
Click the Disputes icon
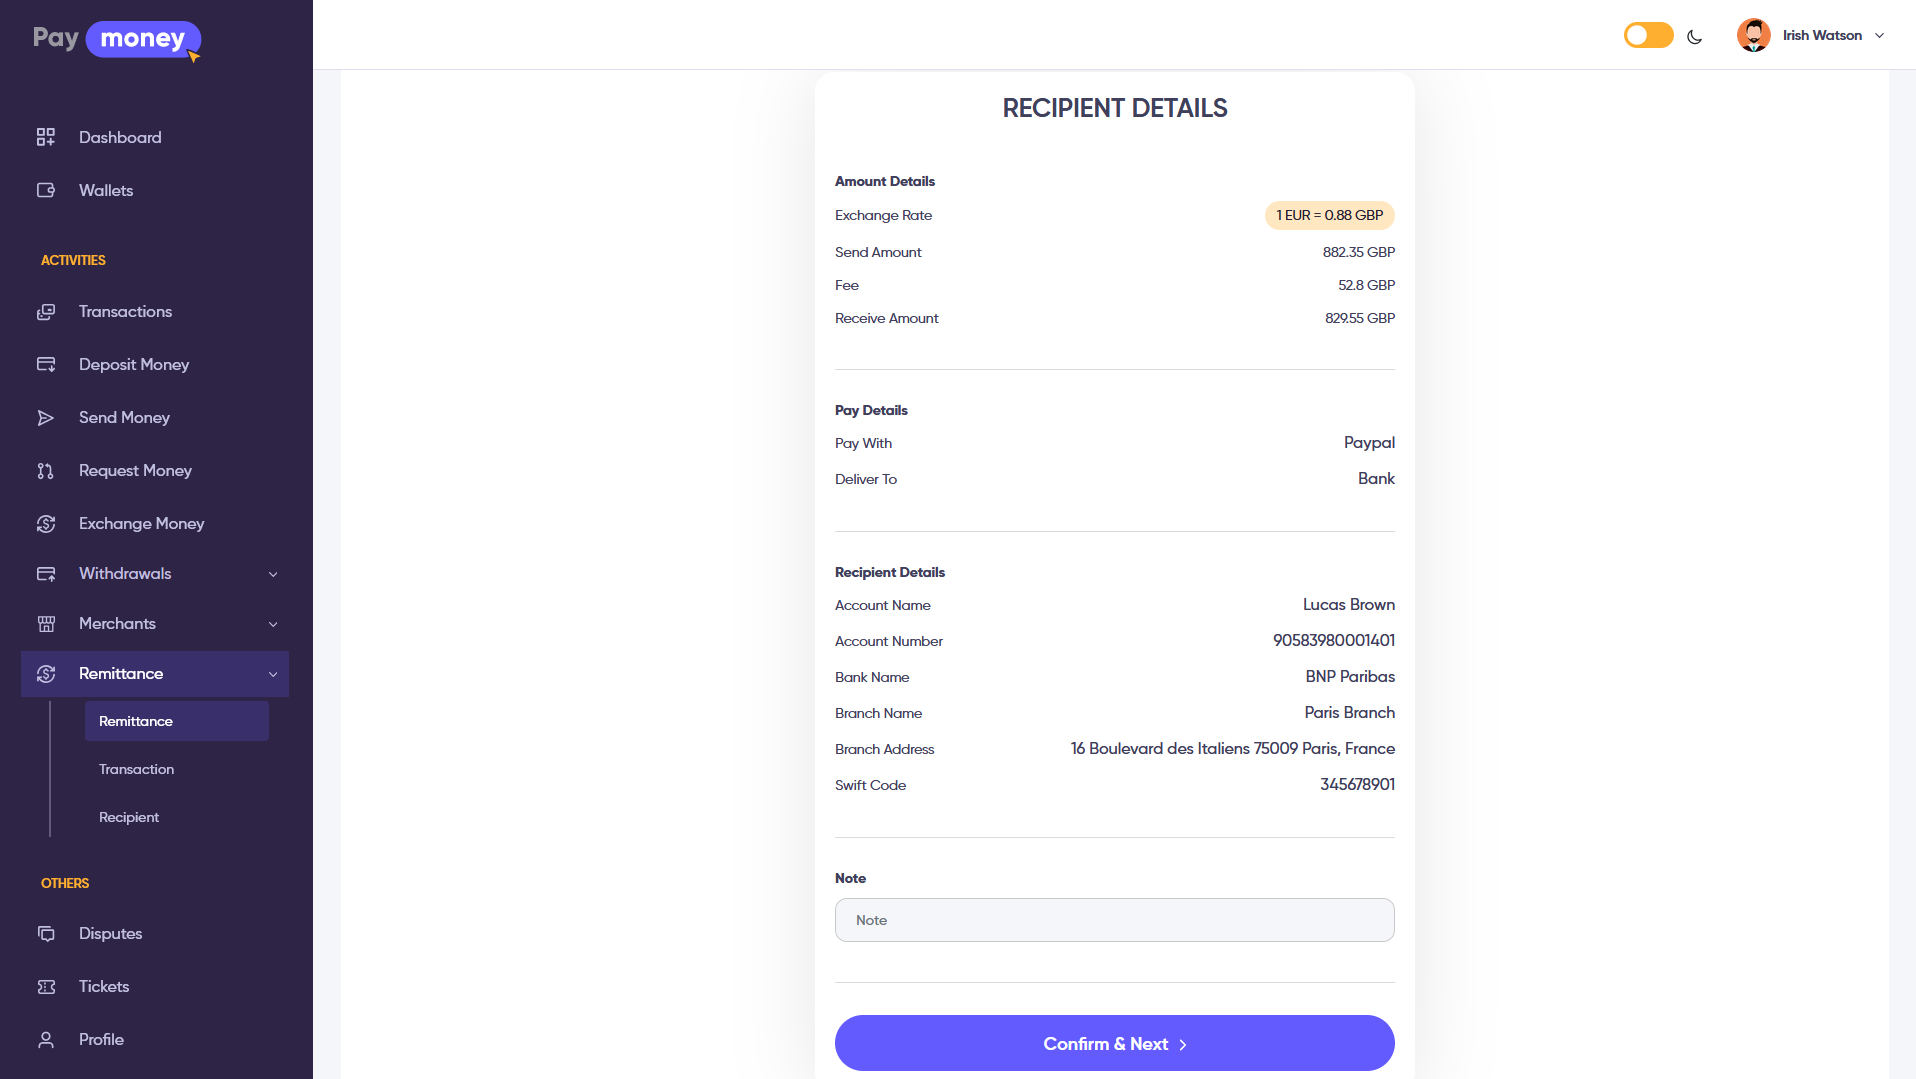(x=46, y=934)
